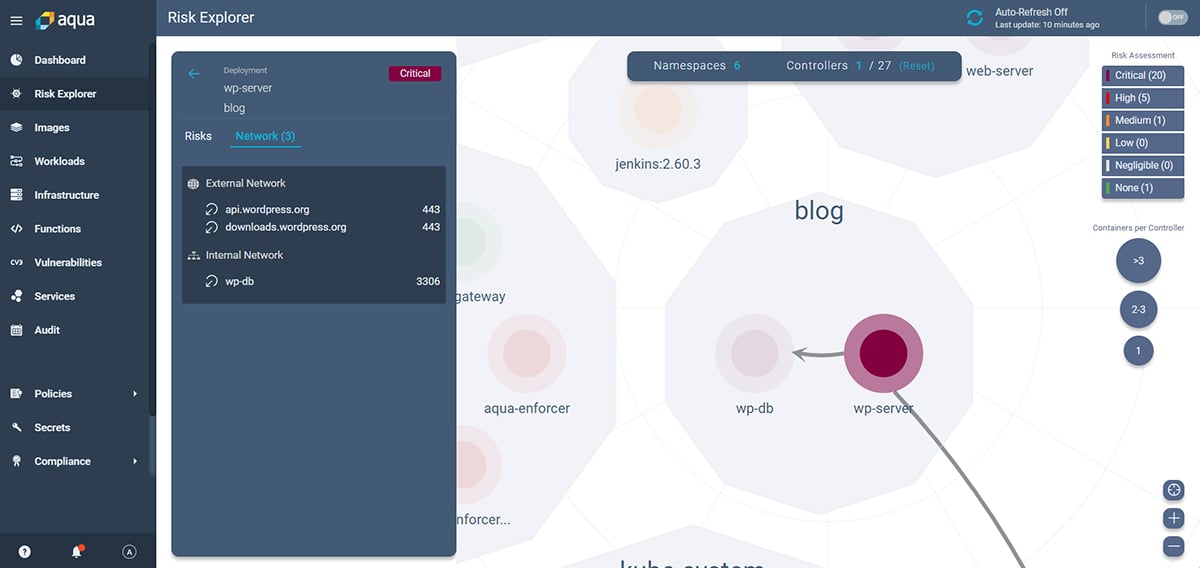Click the Namespaces 6 filter

697,66
